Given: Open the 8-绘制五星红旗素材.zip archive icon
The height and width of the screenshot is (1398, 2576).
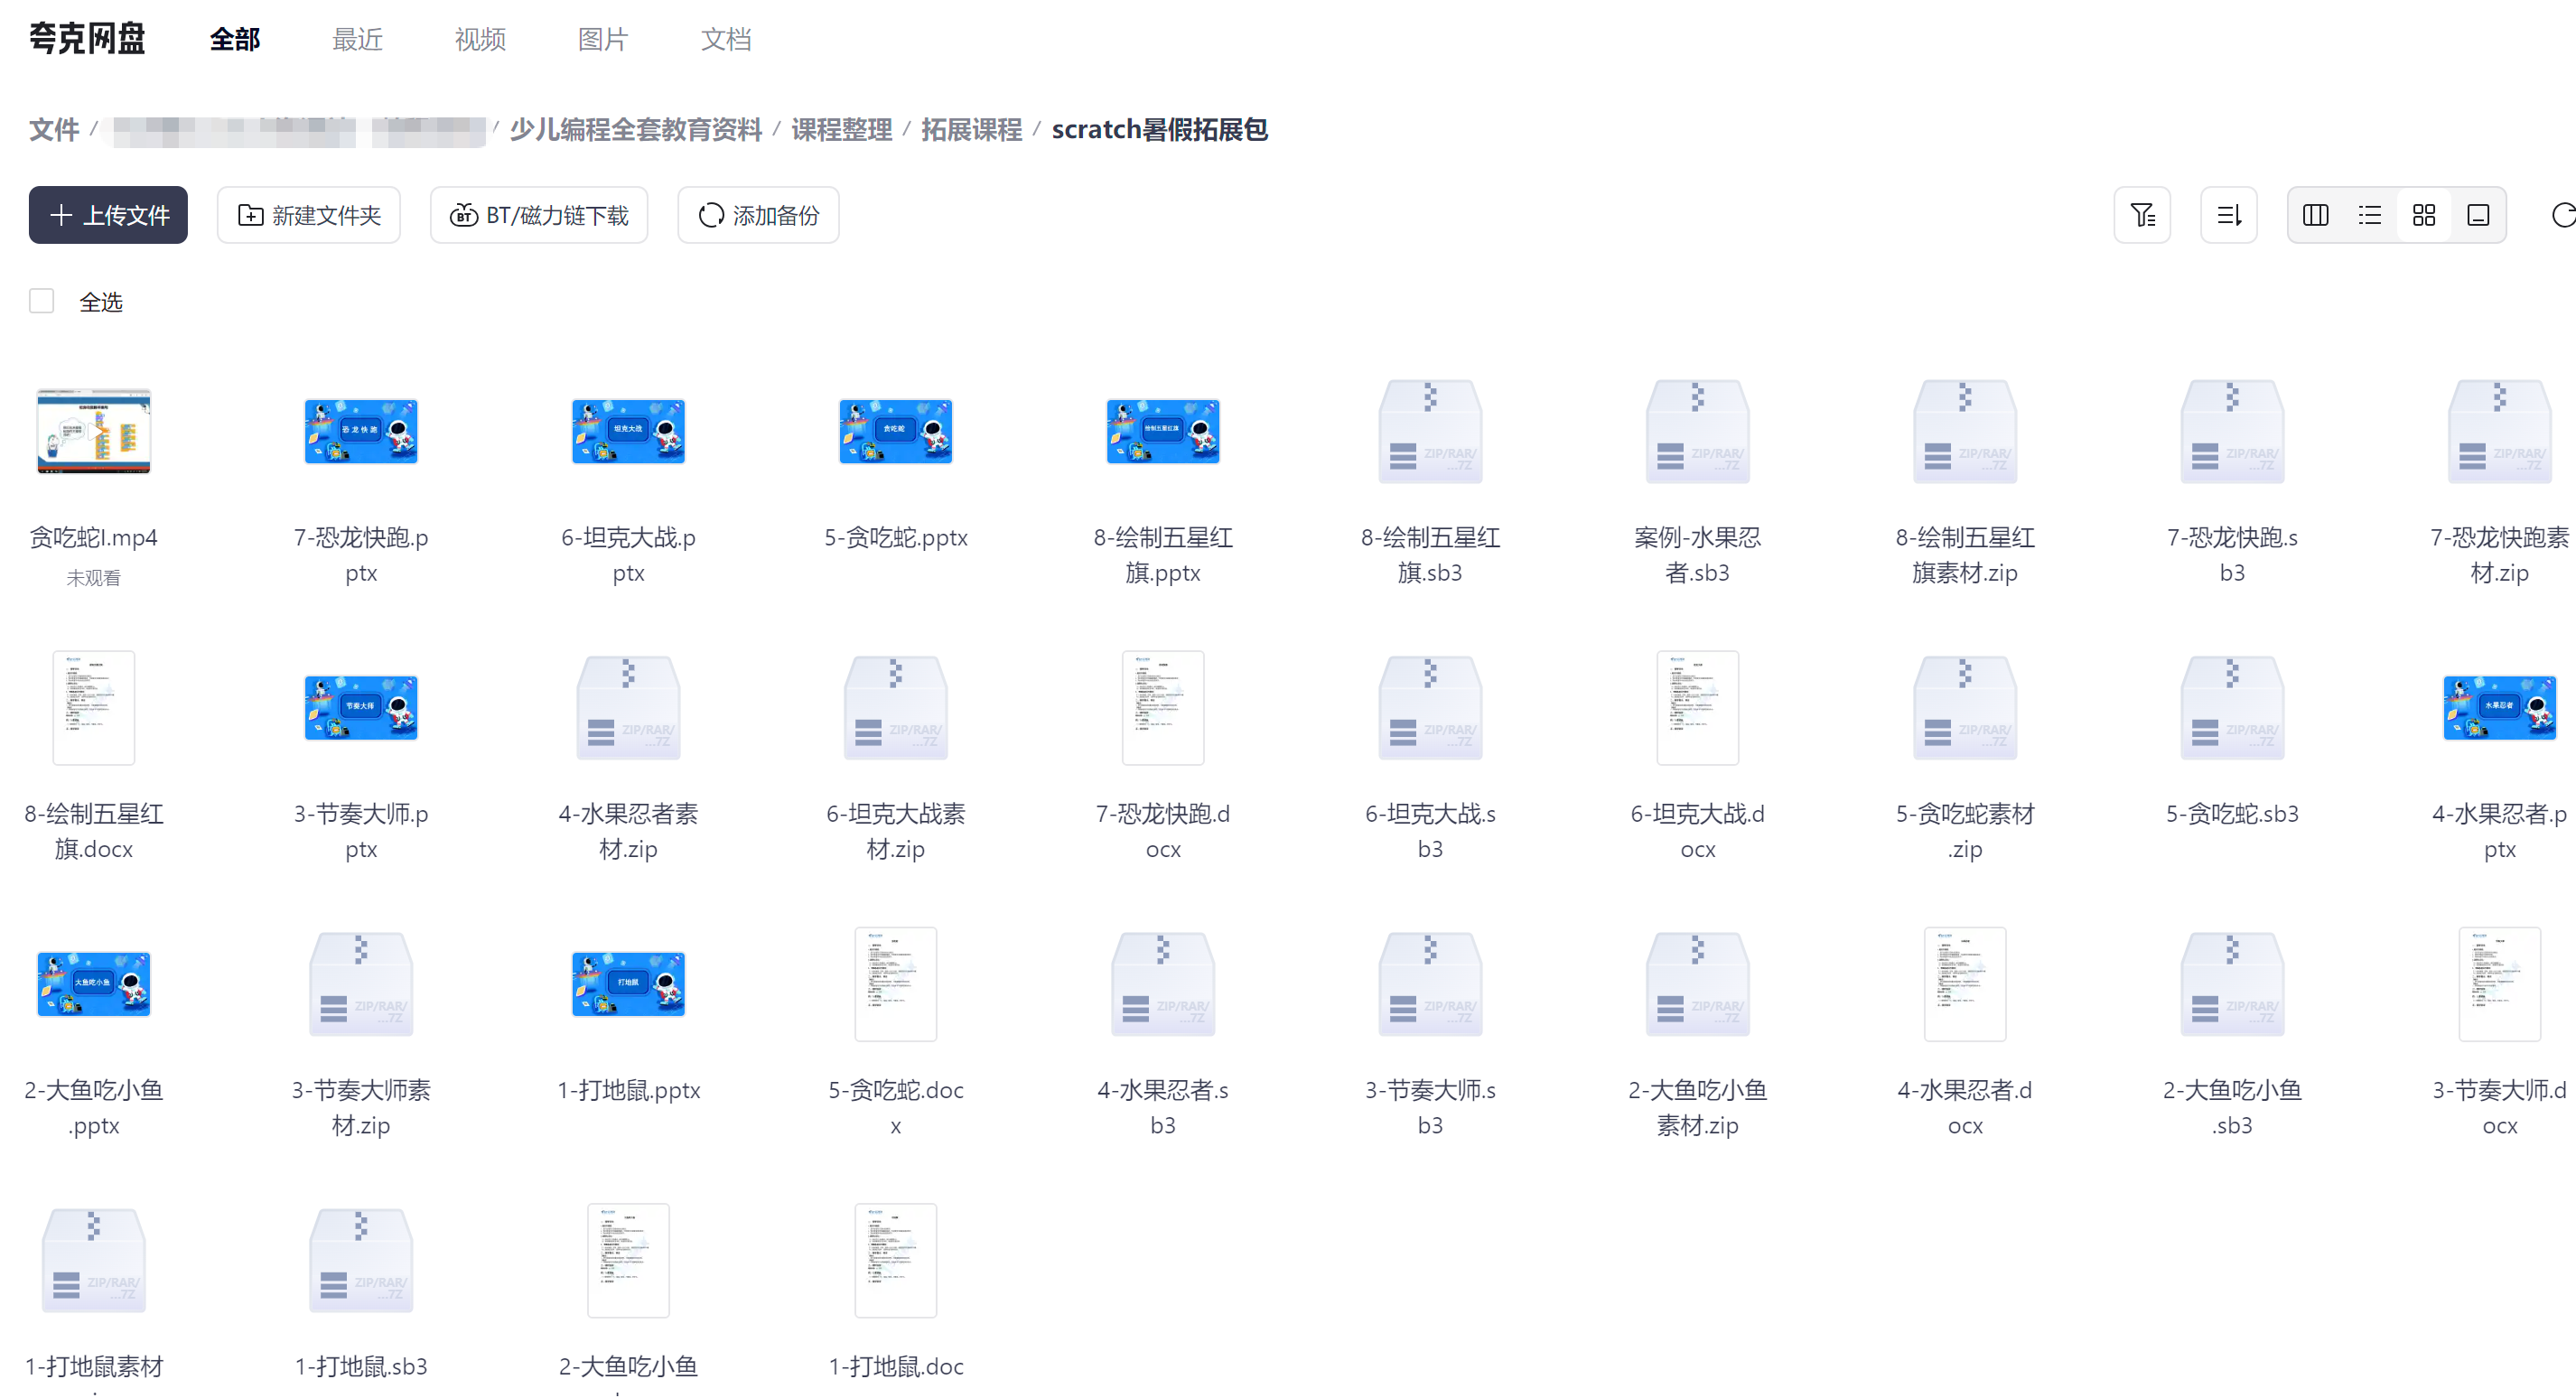Looking at the screenshot, I should 1964,431.
